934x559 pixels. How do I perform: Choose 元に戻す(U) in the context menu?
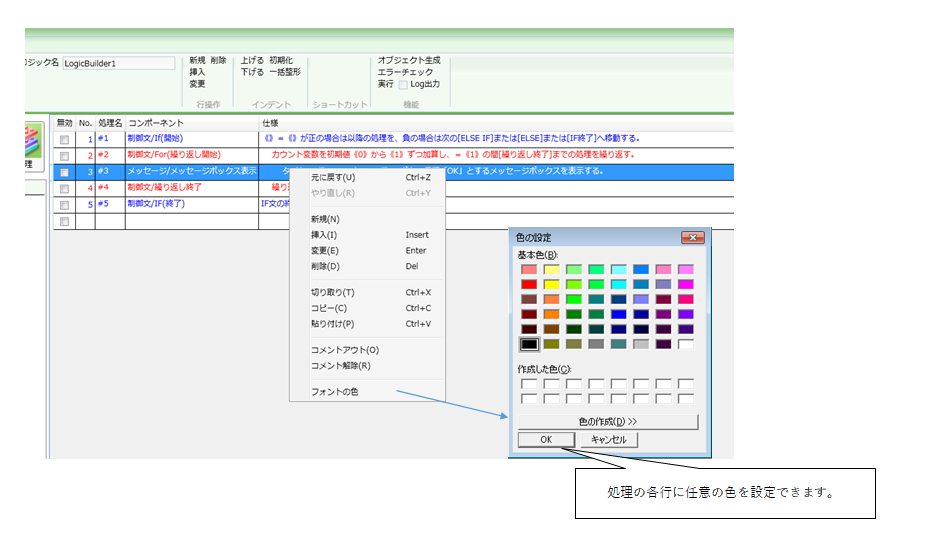click(368, 178)
